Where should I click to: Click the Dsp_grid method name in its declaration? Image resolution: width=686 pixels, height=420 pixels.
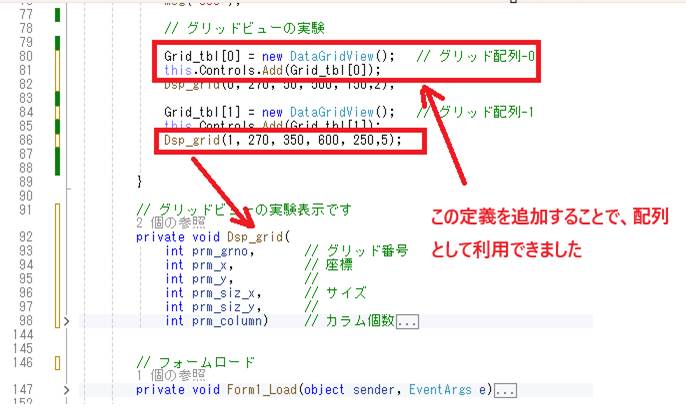(x=255, y=237)
